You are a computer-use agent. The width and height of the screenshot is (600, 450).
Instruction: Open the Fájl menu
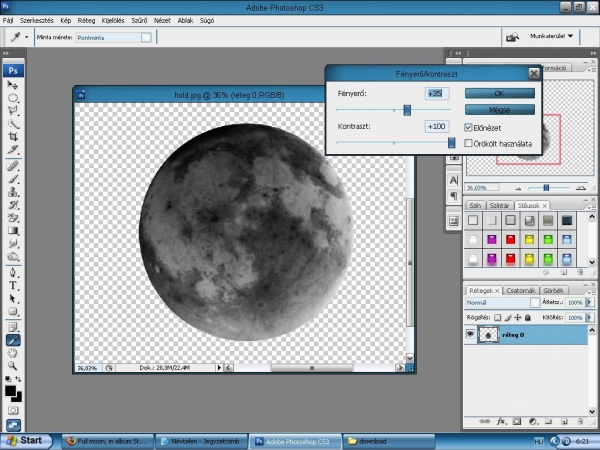[x=8, y=21]
